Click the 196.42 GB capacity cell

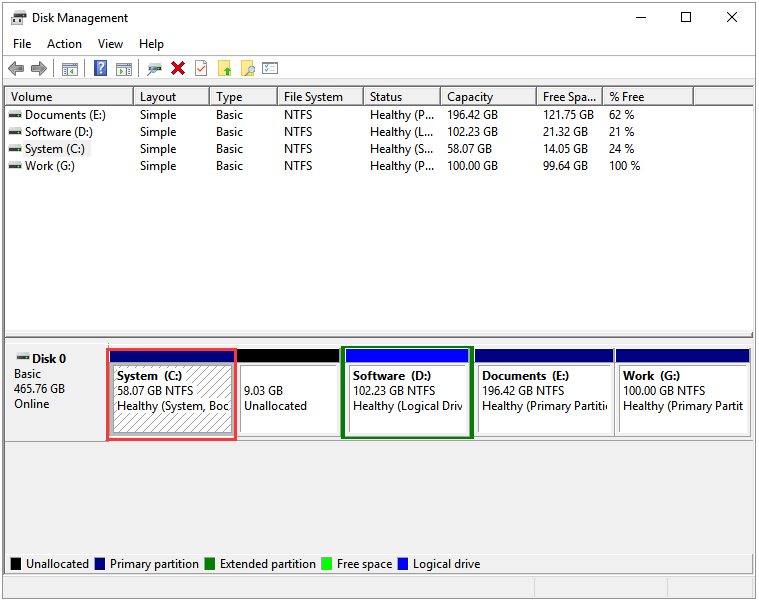click(472, 115)
